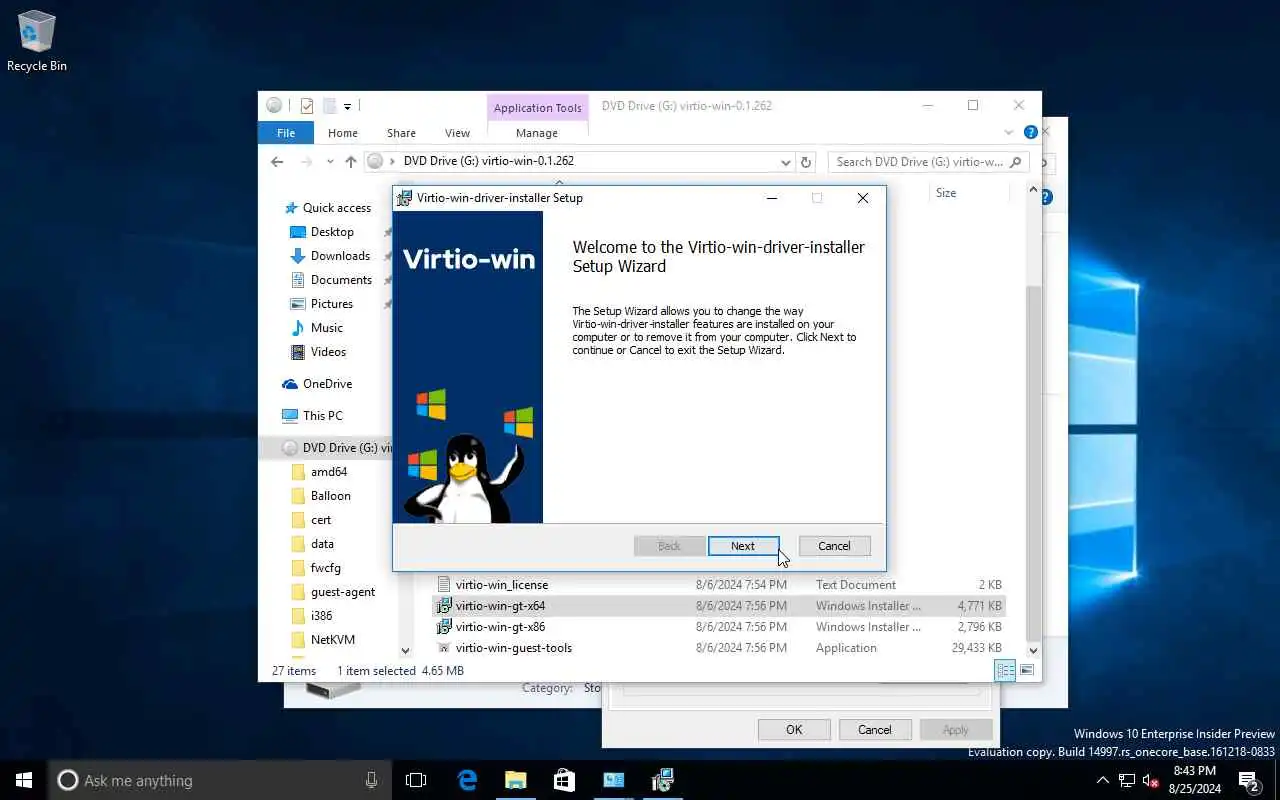Open the Windows Start menu

point(24,780)
